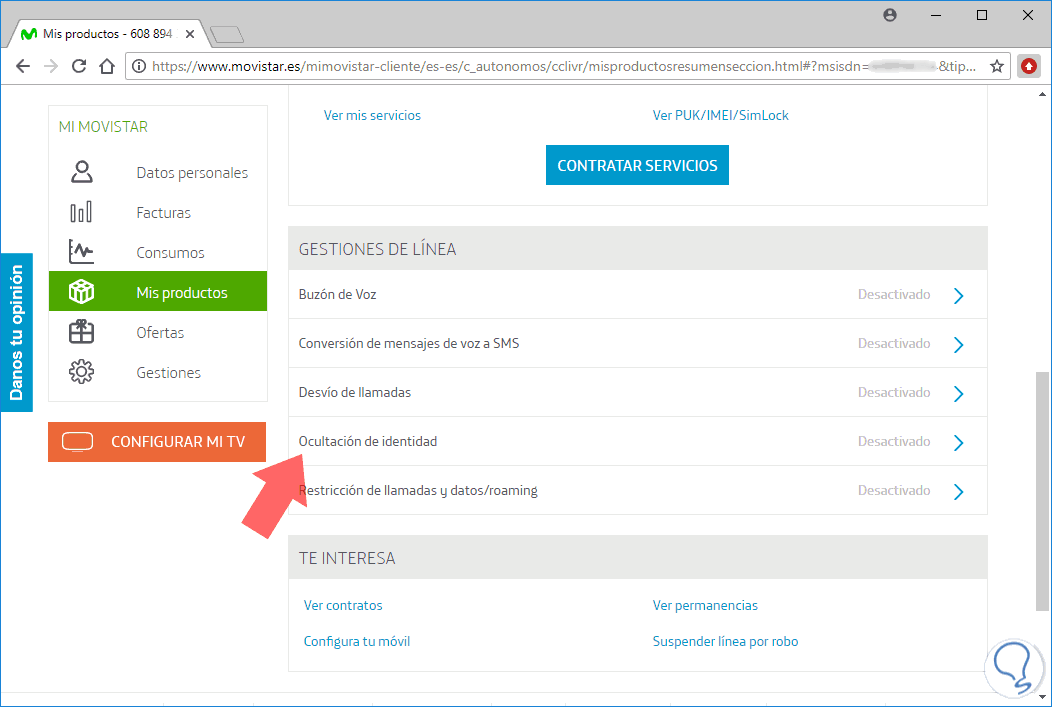The width and height of the screenshot is (1052, 707).
Task: Click the Gestiones gear icon
Action: (x=82, y=372)
